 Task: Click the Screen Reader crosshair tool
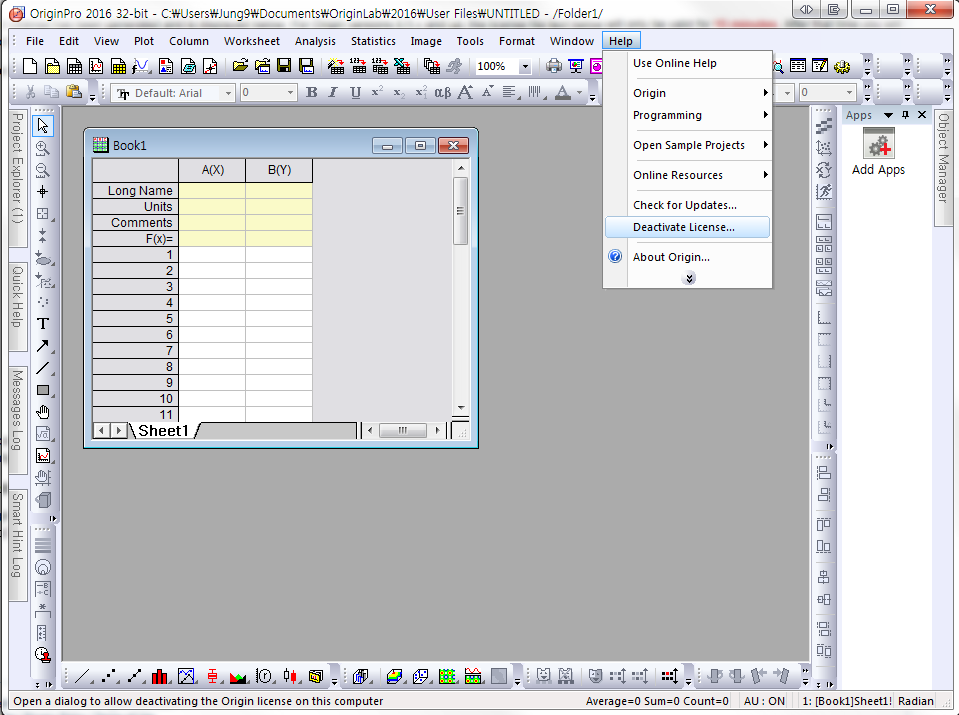[43, 192]
